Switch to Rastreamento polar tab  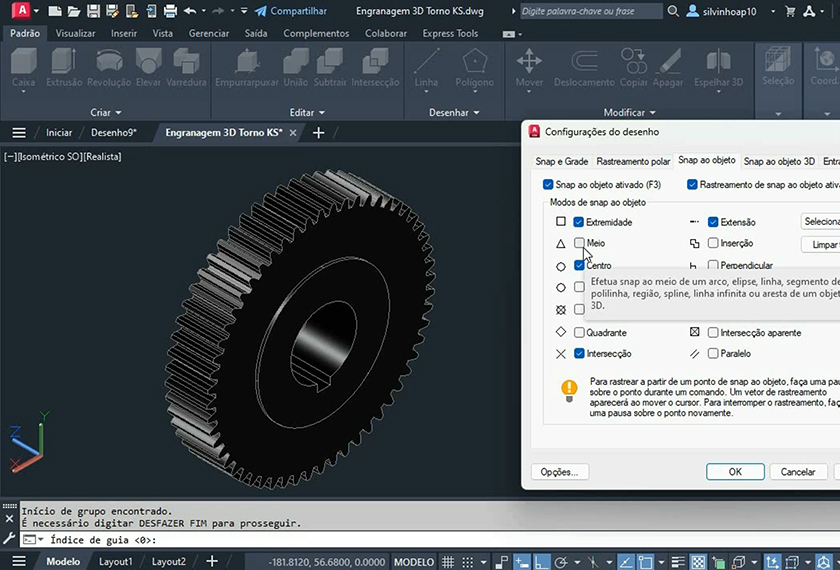click(633, 161)
